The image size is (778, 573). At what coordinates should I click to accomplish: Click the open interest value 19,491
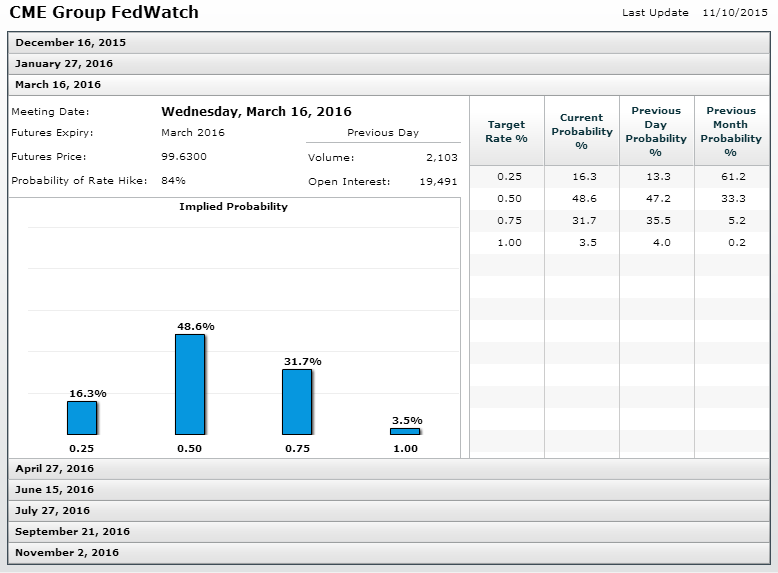[x=438, y=182]
